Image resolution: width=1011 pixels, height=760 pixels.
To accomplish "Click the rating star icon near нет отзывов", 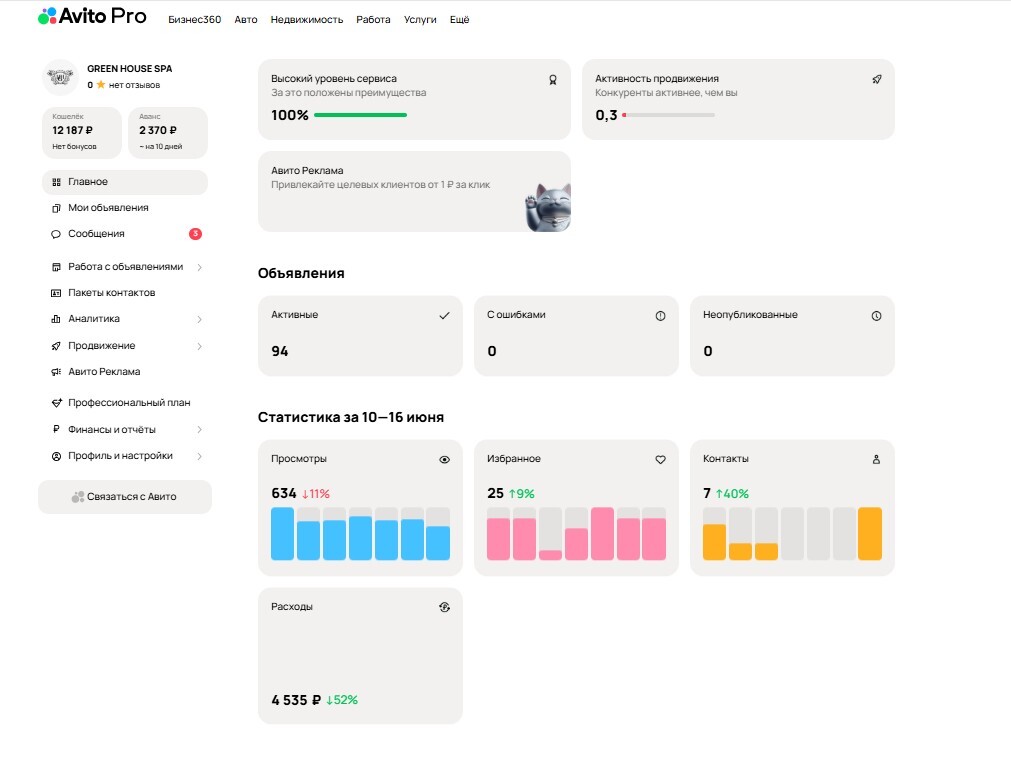I will tap(101, 84).
